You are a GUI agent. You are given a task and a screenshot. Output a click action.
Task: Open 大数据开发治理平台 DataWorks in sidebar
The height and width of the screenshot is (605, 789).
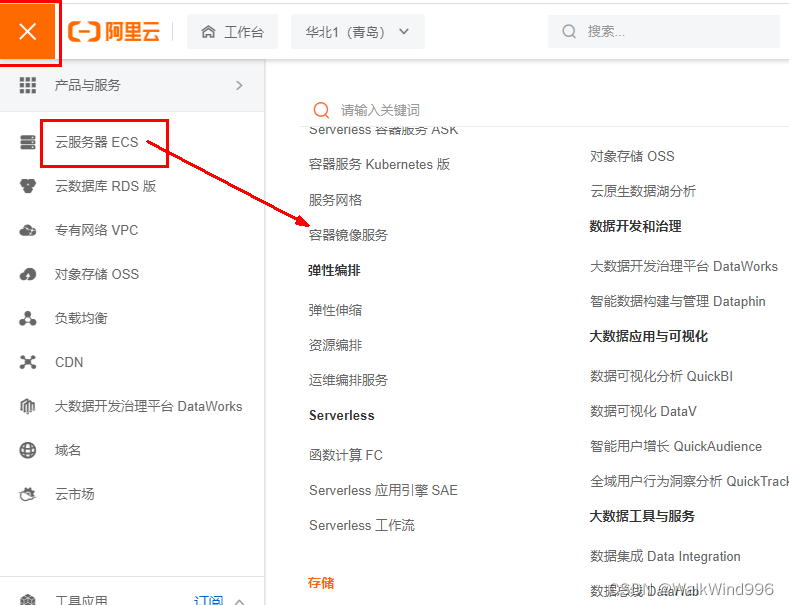pyautogui.click(x=148, y=406)
